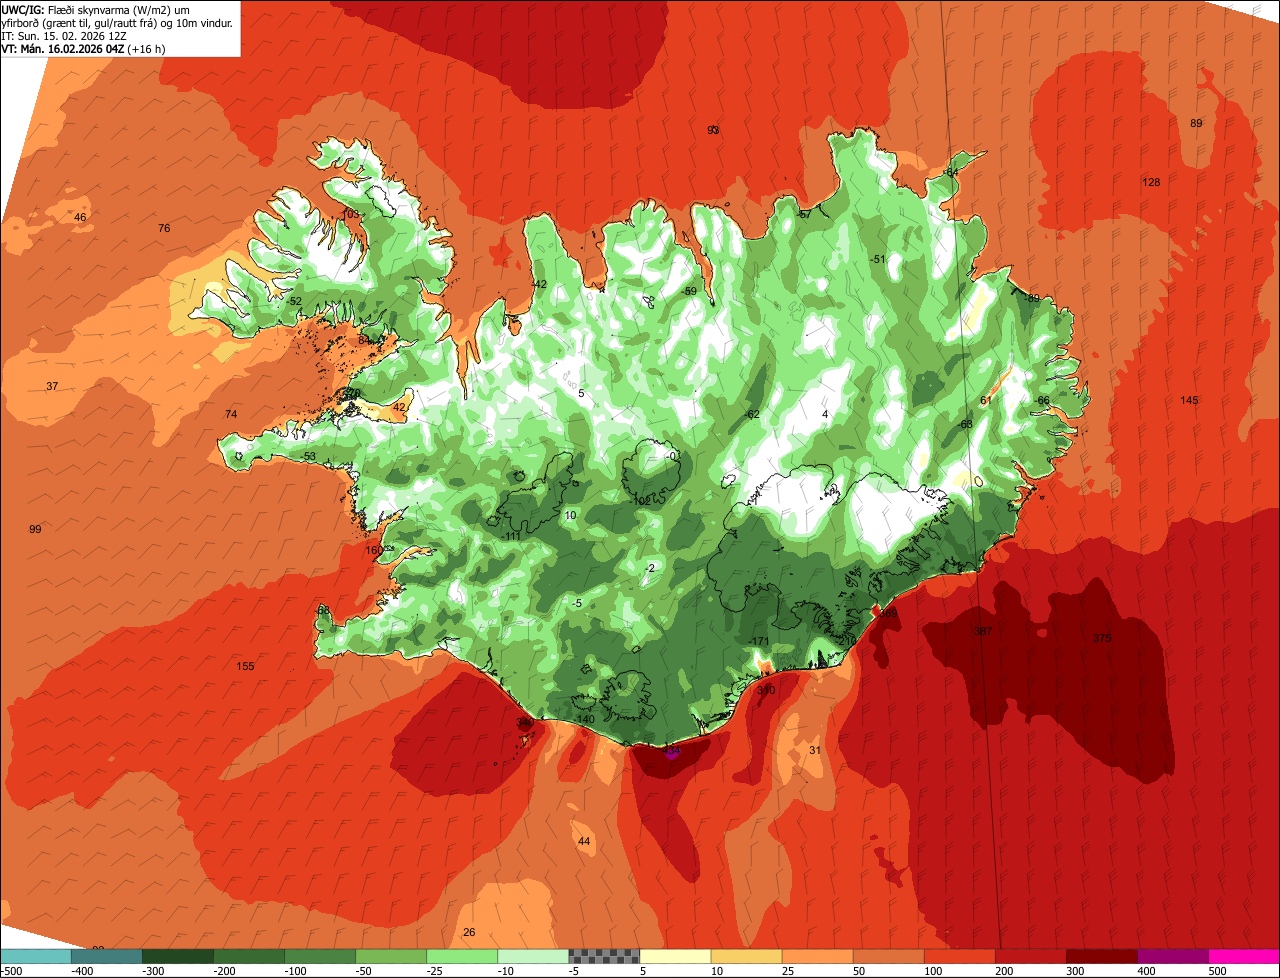The image size is (1280, 978).
Task: Click the '44' value south of Iceland
Action: (584, 841)
